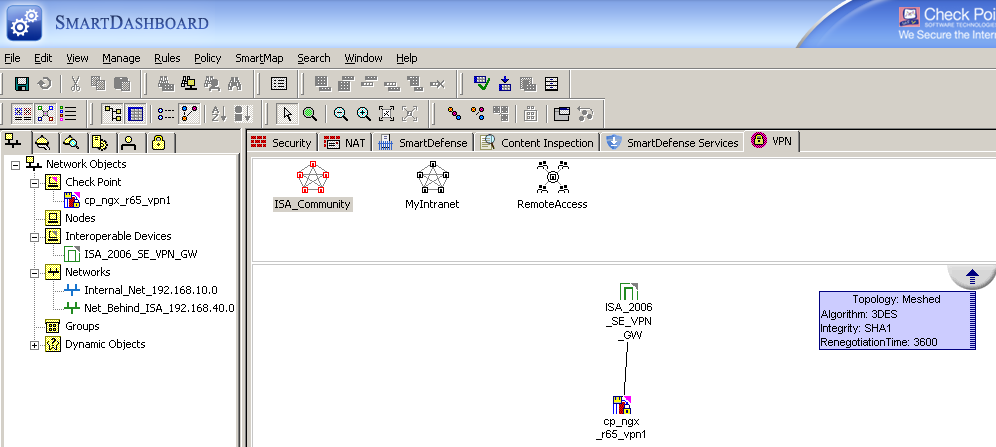The width and height of the screenshot is (996, 447).
Task: Switch to the SmartDefense tab
Action: (x=423, y=142)
